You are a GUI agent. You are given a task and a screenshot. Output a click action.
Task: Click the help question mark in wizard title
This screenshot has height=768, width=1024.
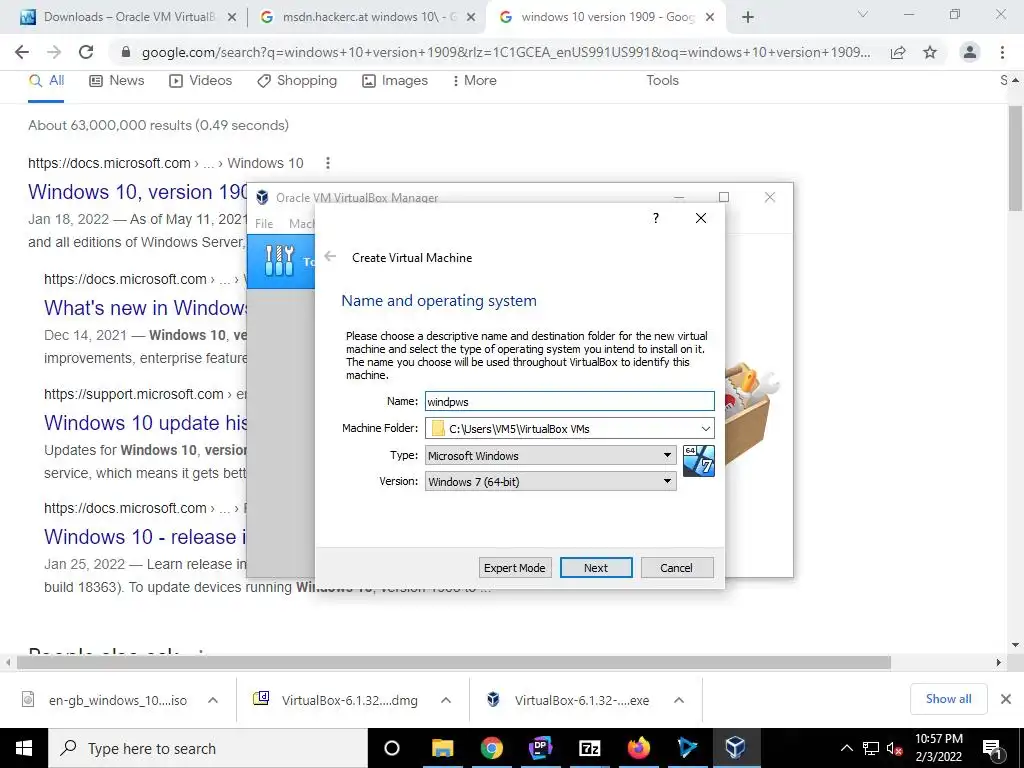[x=656, y=217]
